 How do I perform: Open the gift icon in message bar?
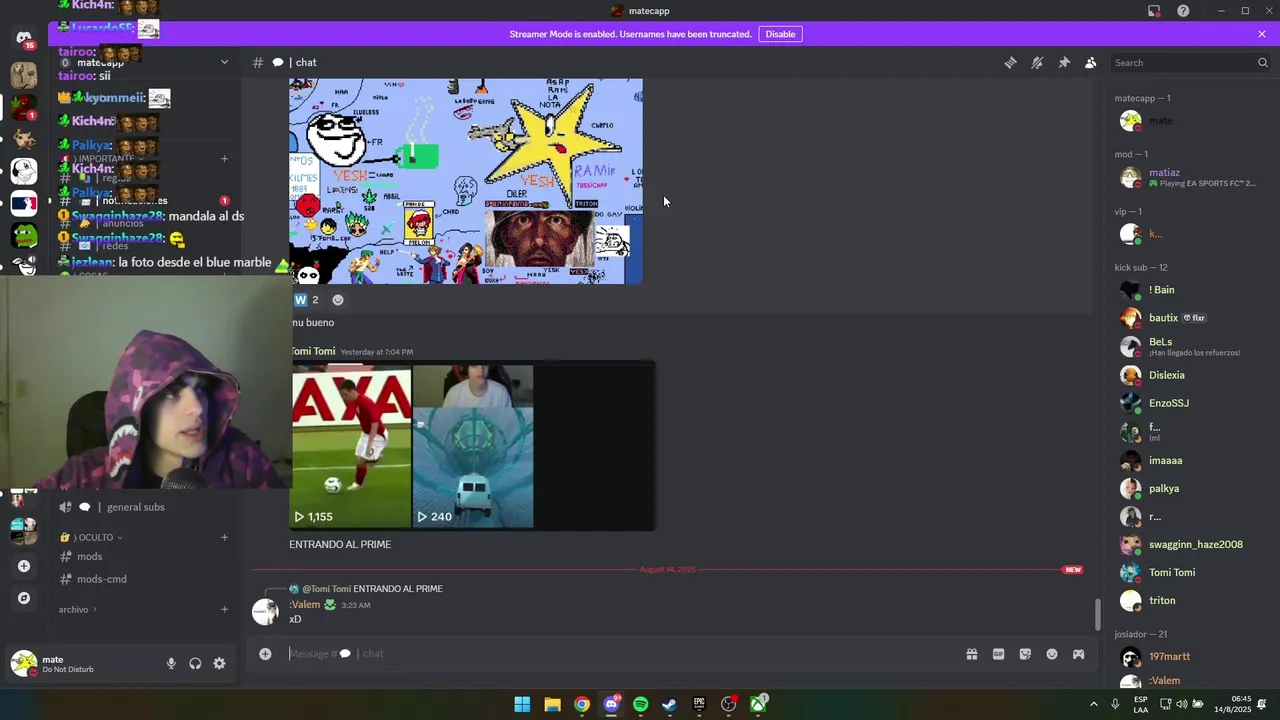(x=971, y=654)
